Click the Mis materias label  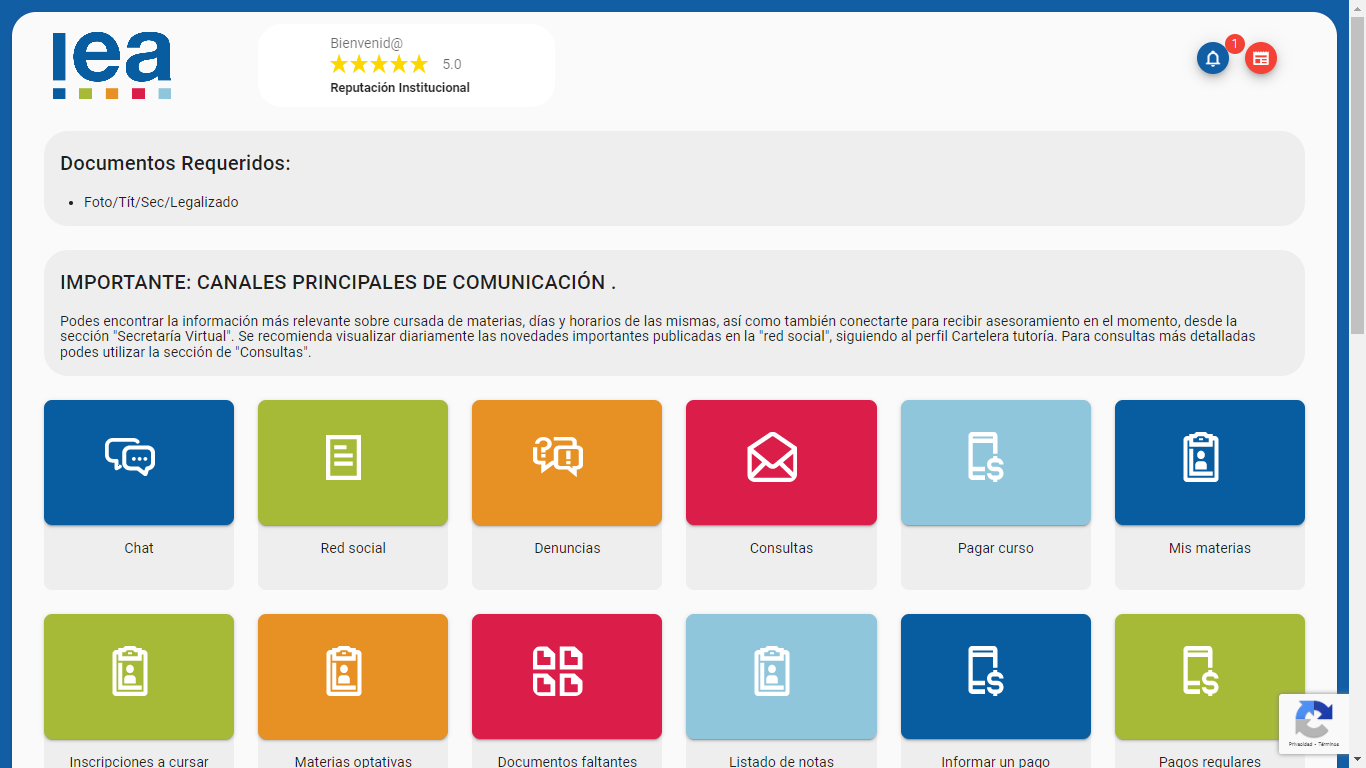(x=1209, y=548)
